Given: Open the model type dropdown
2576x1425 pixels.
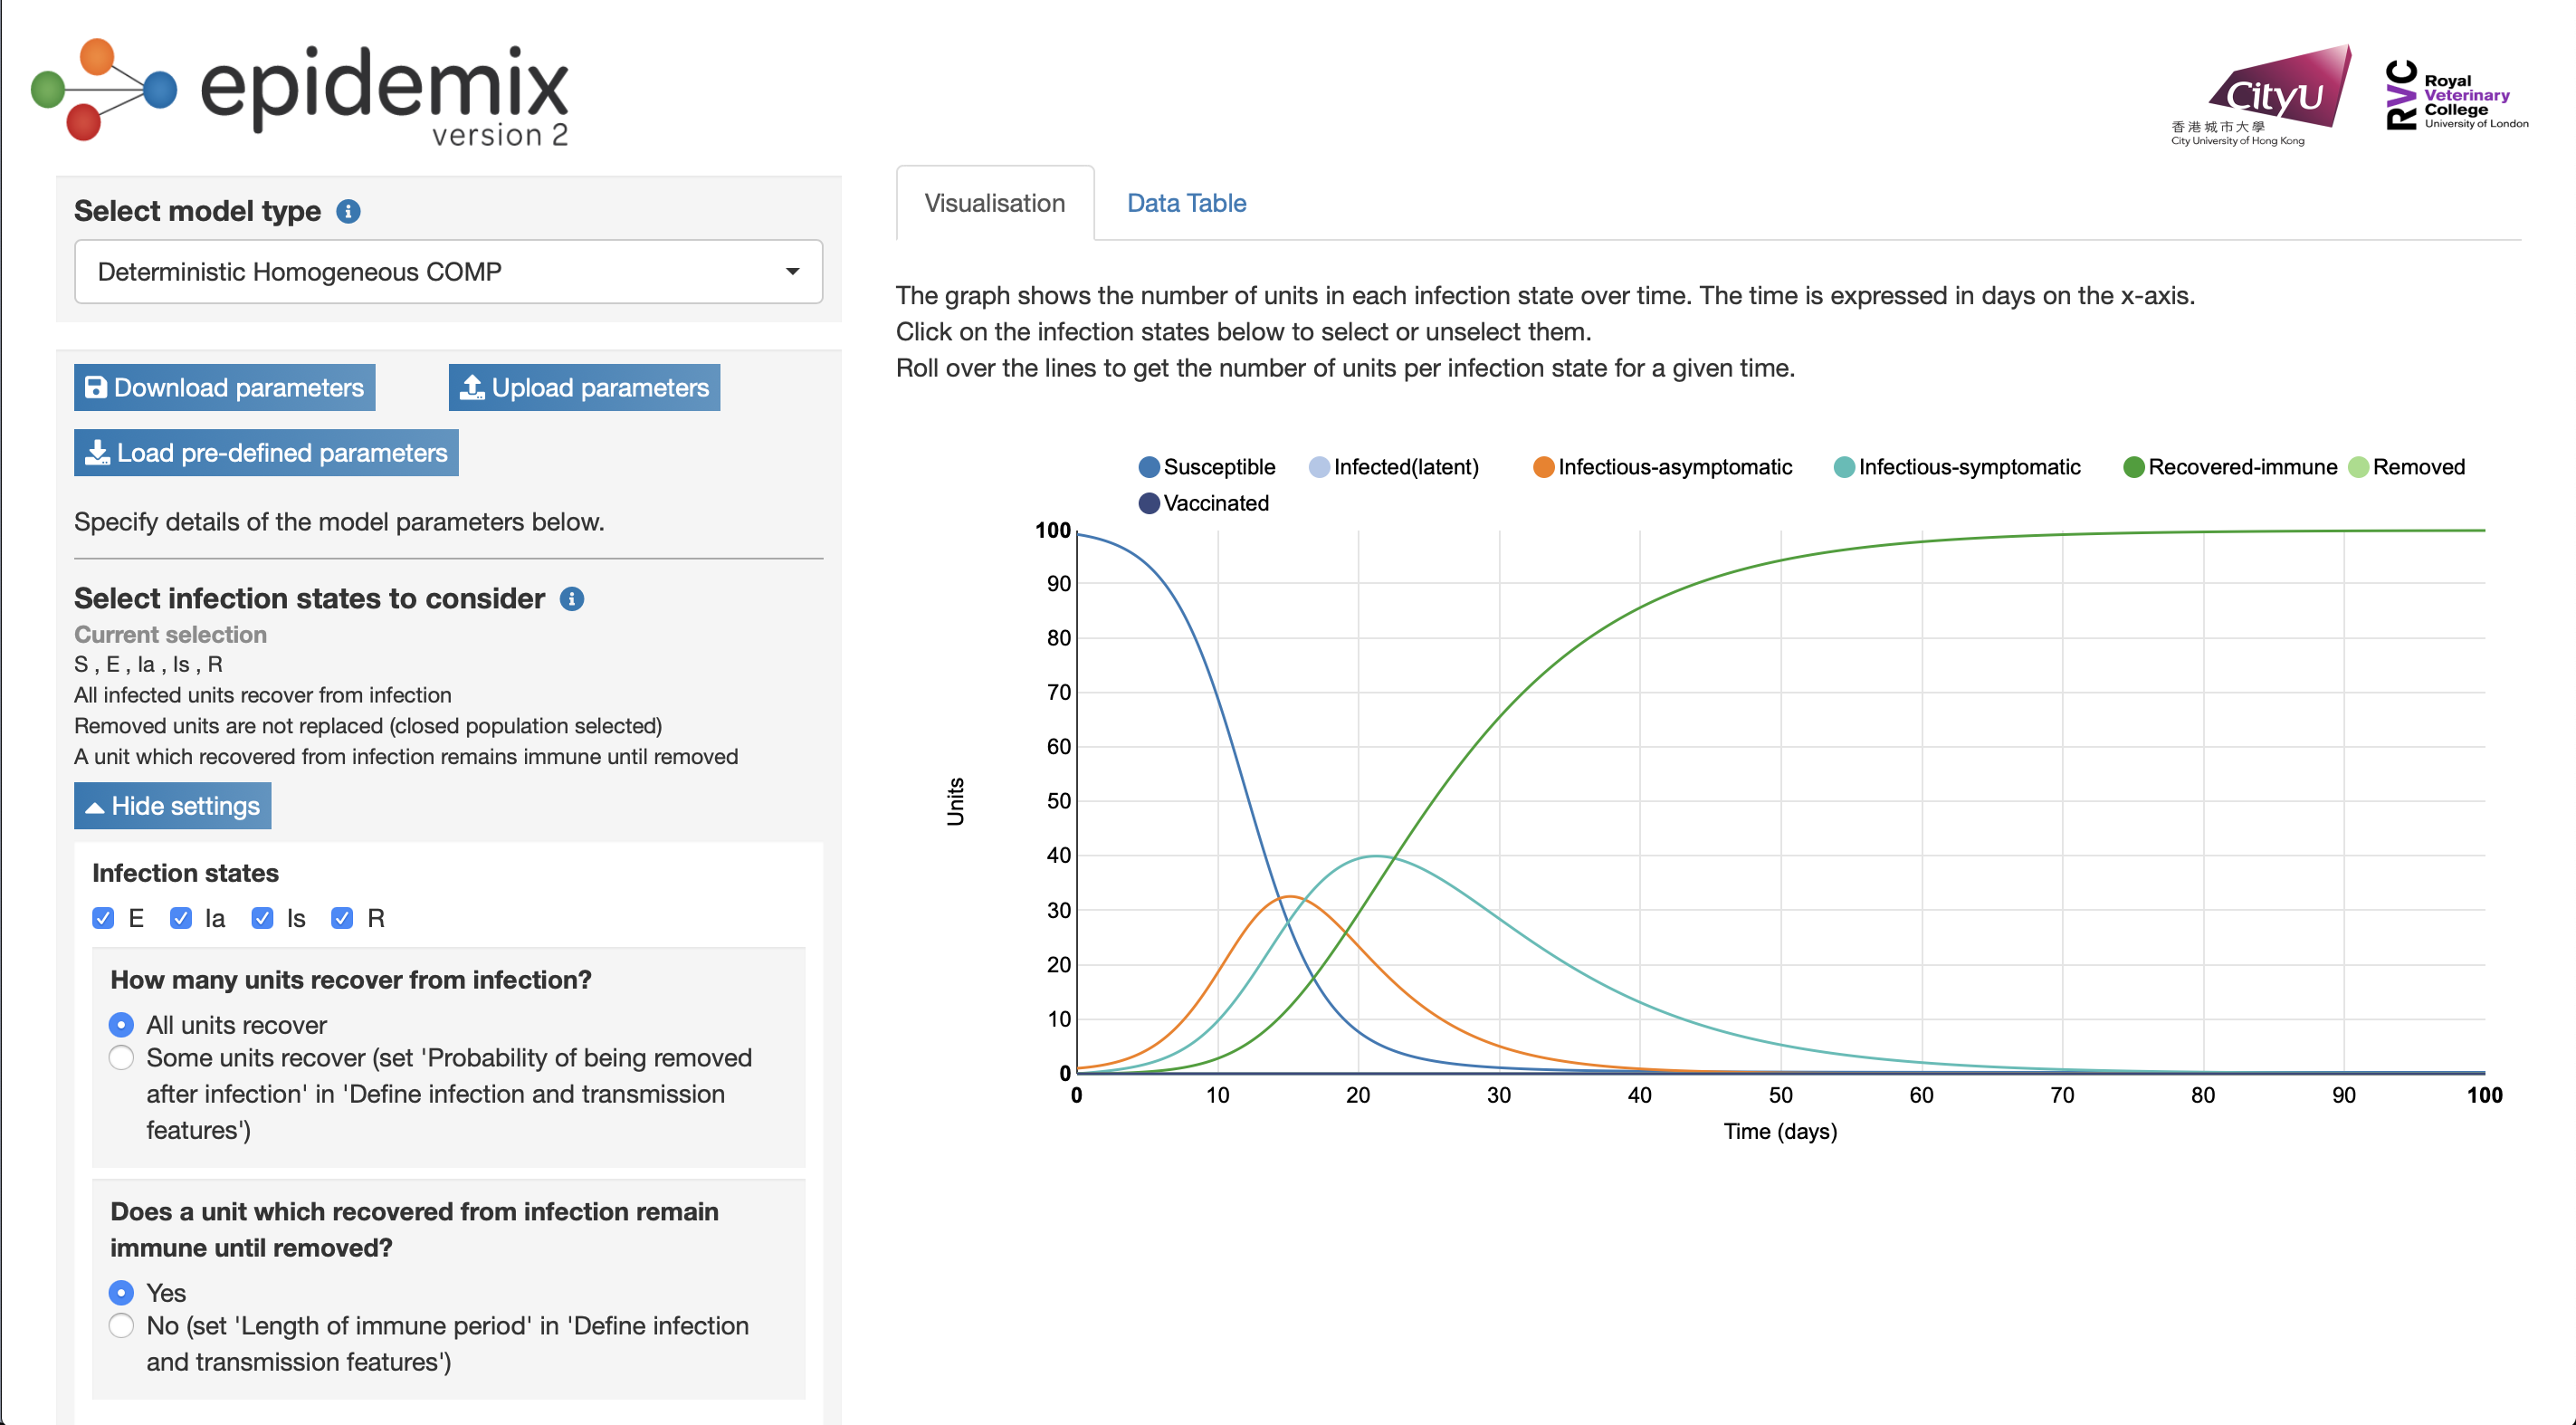Looking at the screenshot, I should click(x=448, y=272).
